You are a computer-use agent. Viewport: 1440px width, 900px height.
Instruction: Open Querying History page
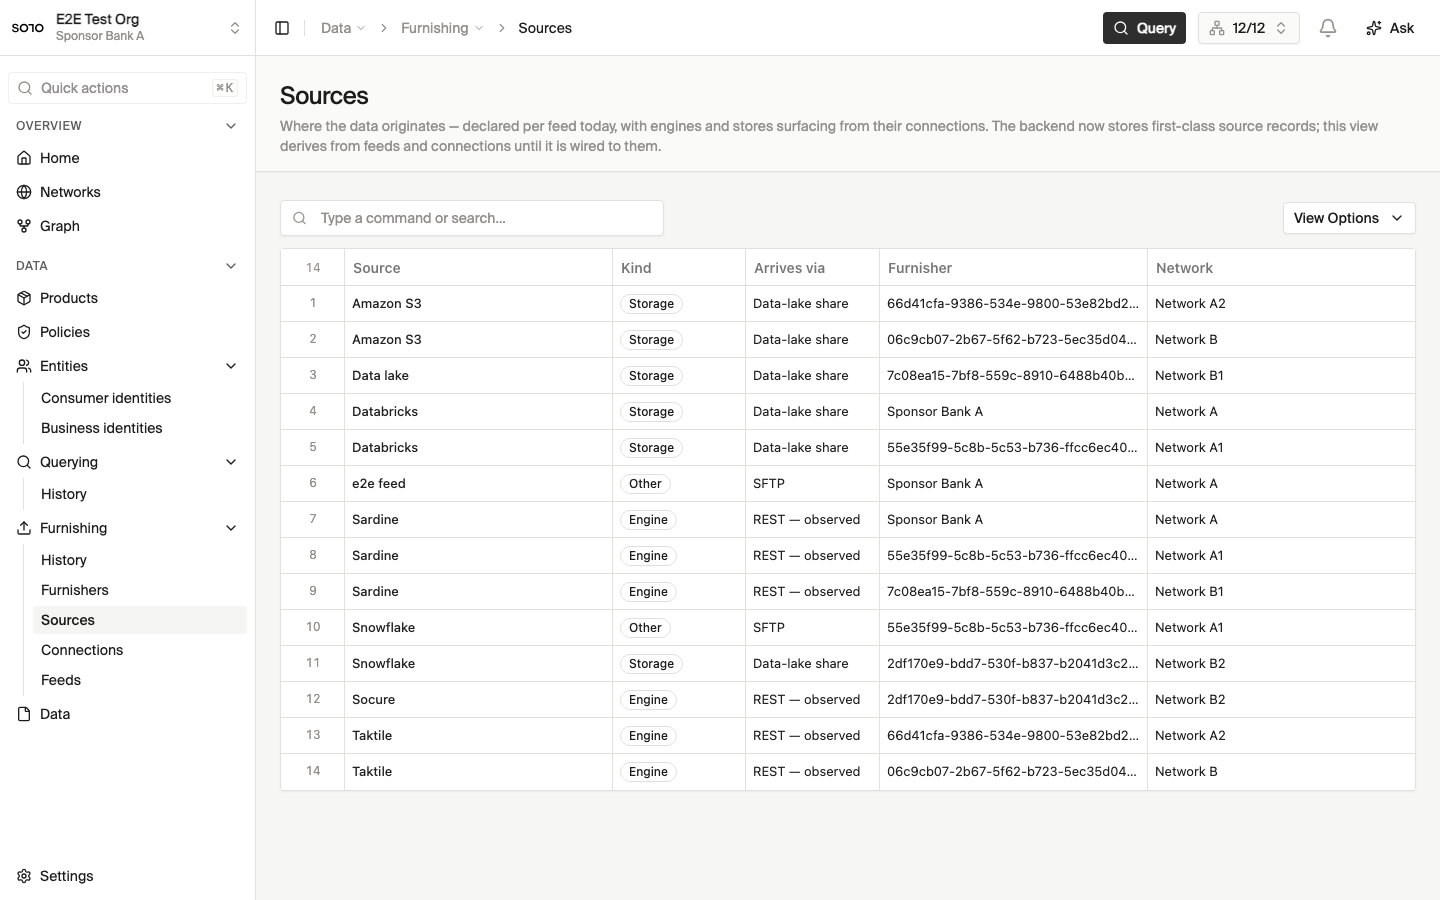[64, 494]
